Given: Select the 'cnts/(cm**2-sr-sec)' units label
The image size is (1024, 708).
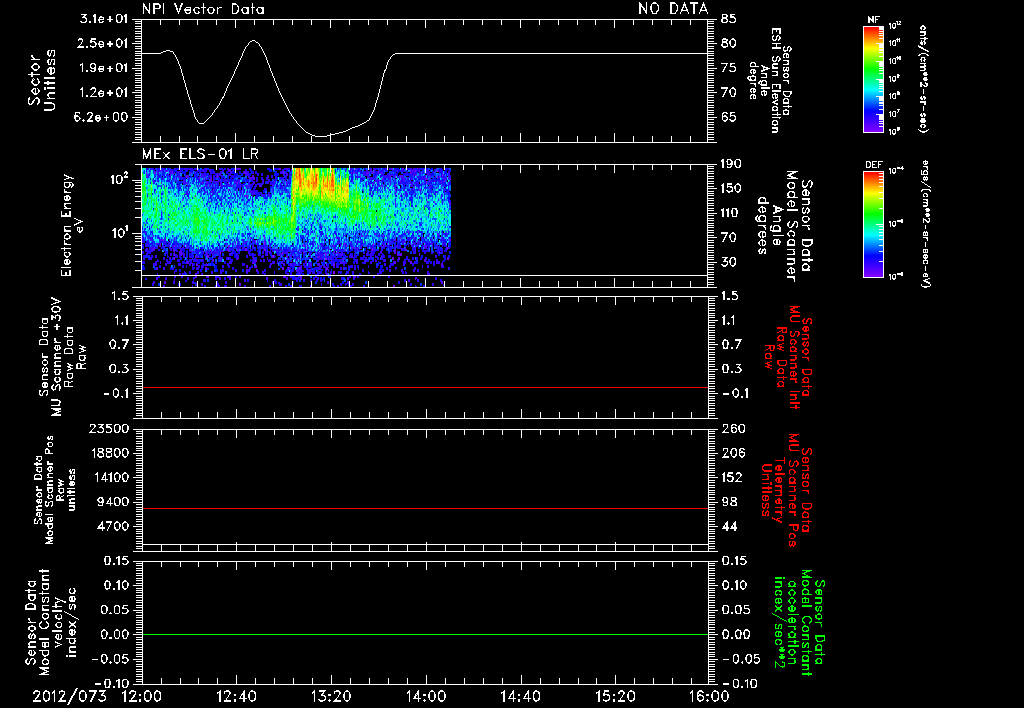Looking at the screenshot, I should [x=923, y=78].
